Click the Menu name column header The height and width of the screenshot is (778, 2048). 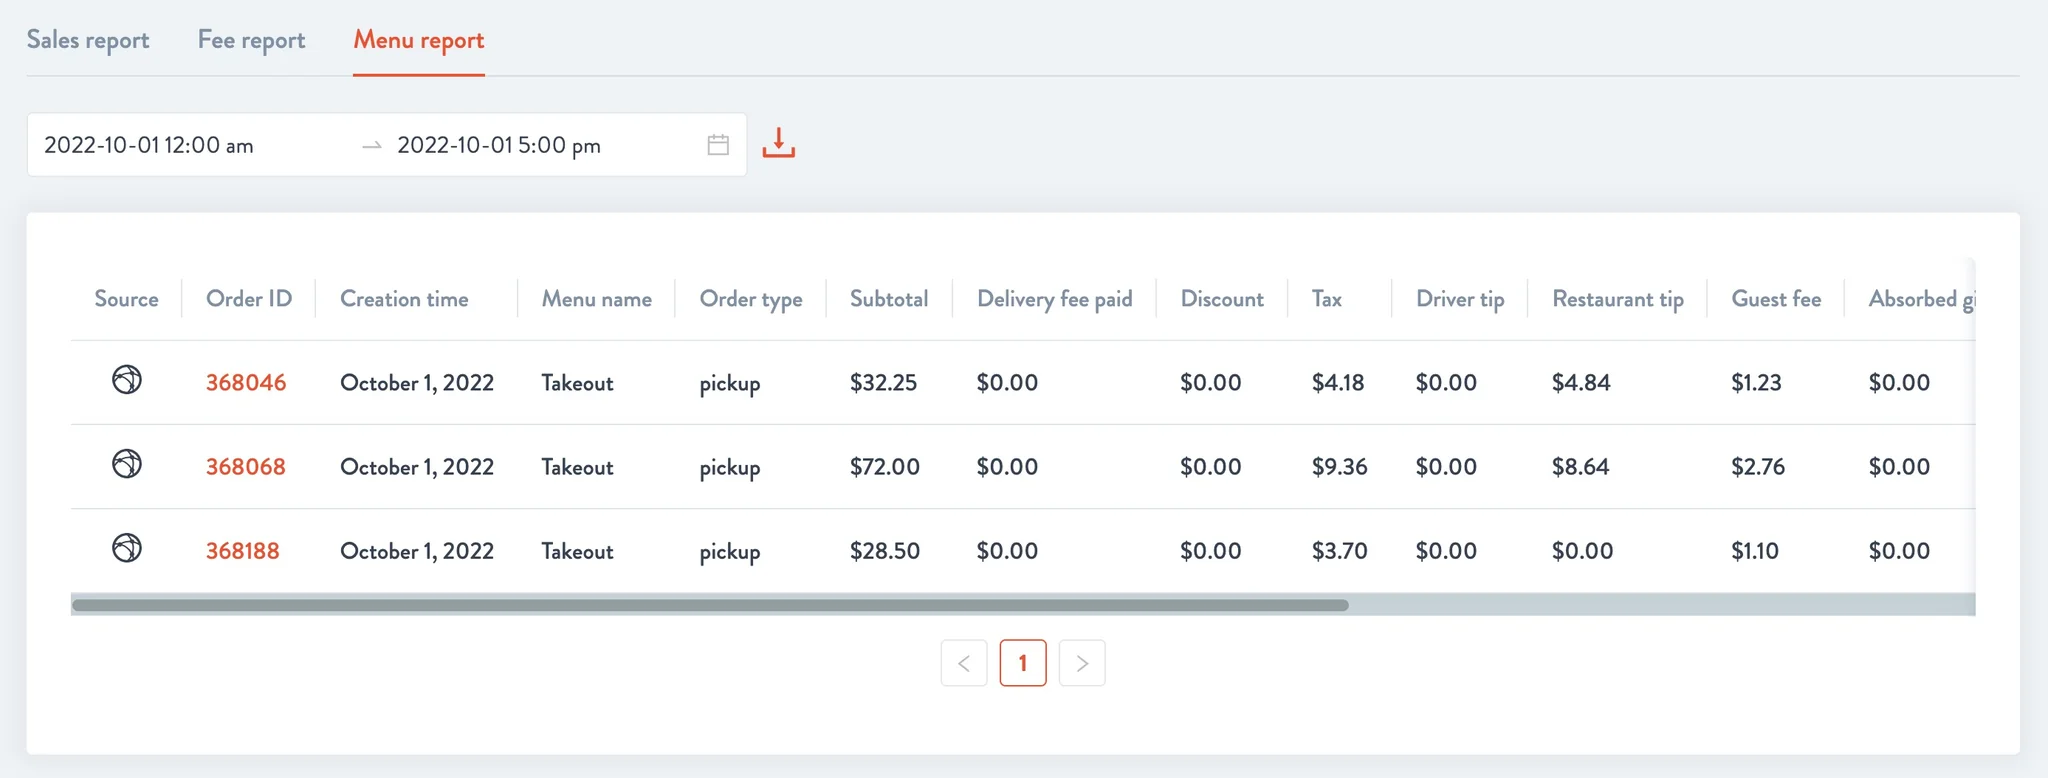[x=597, y=299]
